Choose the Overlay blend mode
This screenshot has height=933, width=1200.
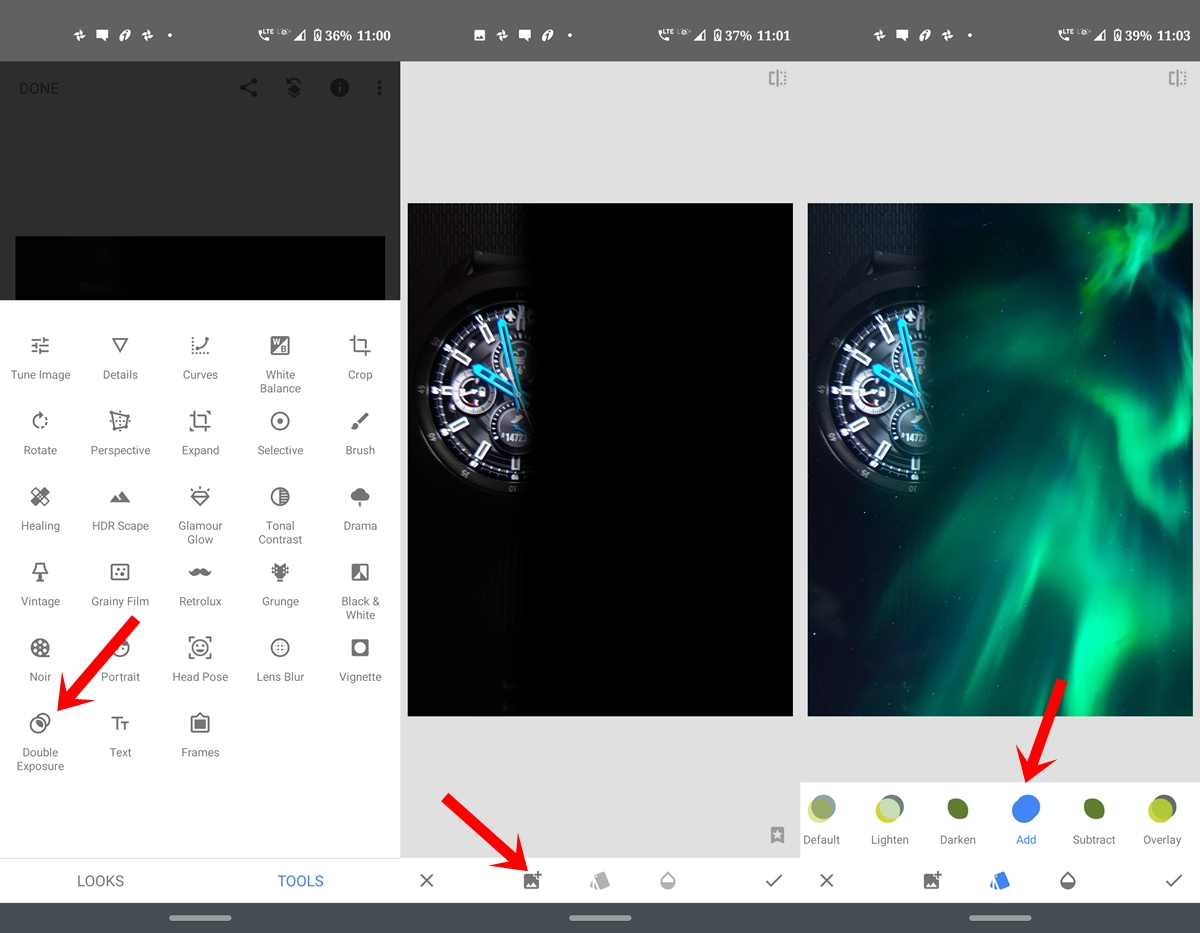[1162, 819]
